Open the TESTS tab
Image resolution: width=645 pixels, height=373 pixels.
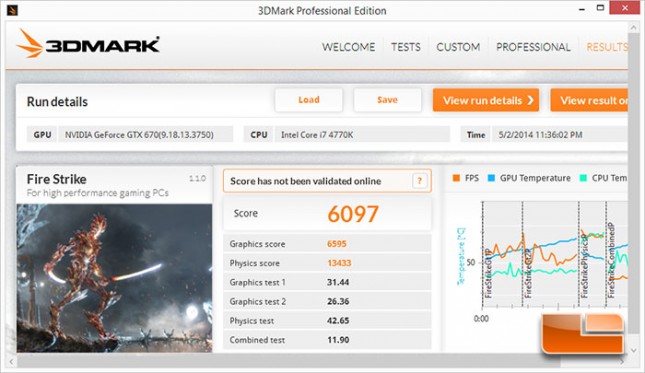pos(406,47)
